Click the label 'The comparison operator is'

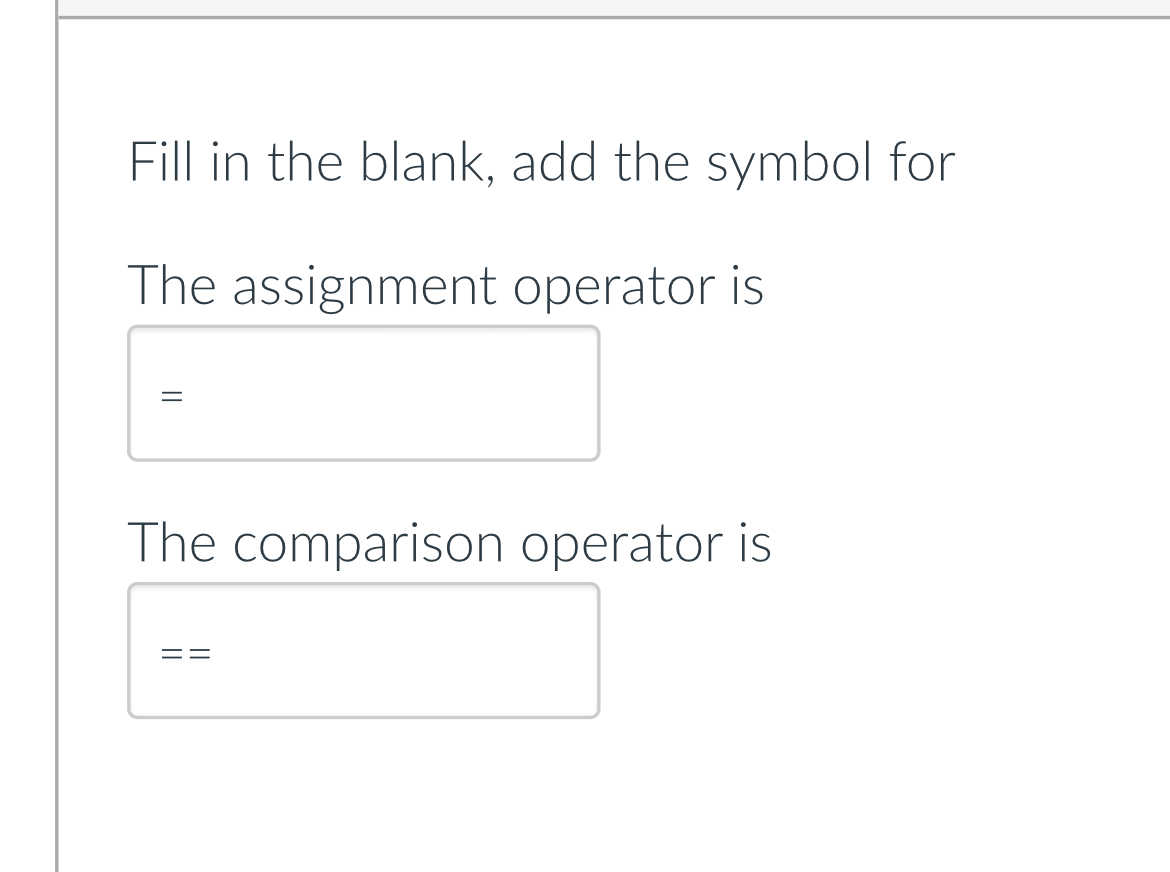(x=450, y=543)
